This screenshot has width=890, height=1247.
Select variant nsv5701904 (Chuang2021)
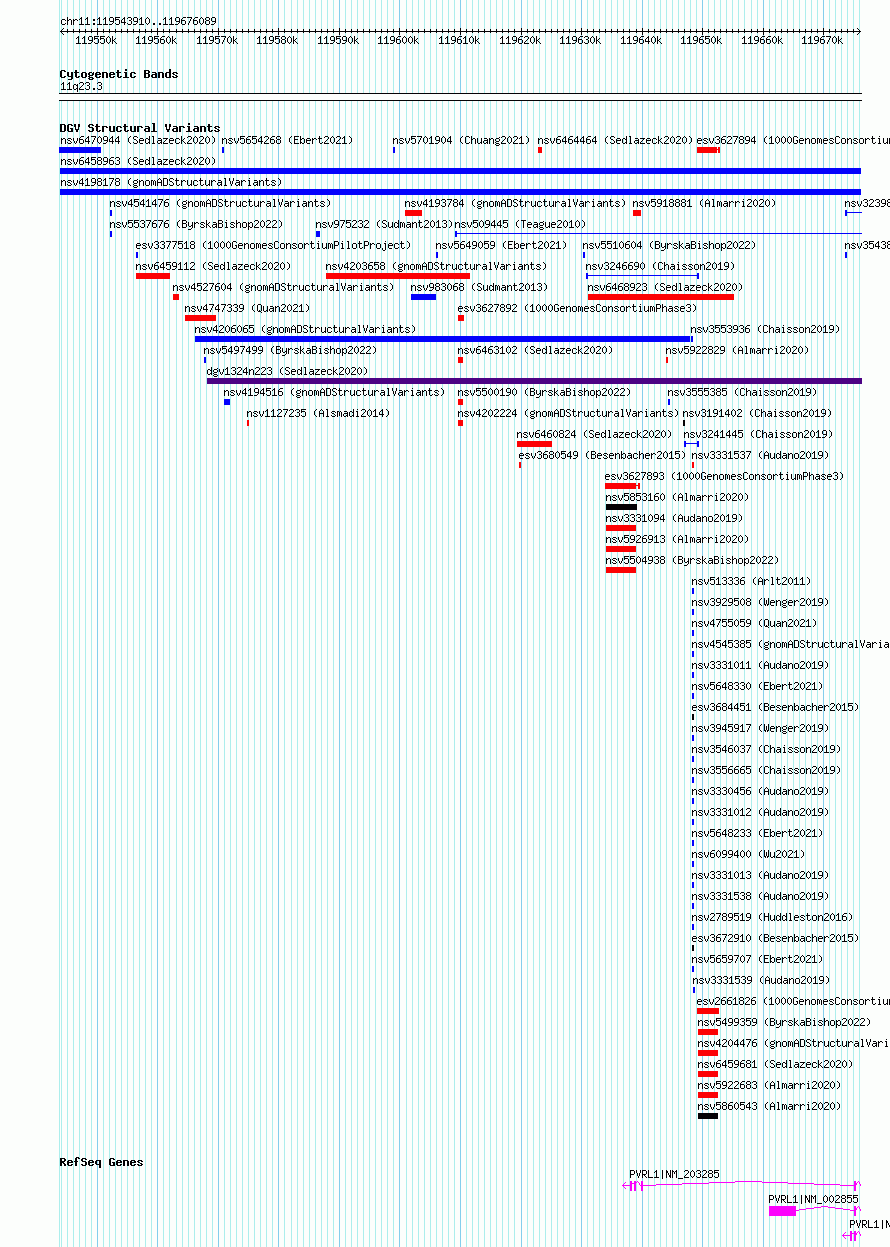click(461, 140)
